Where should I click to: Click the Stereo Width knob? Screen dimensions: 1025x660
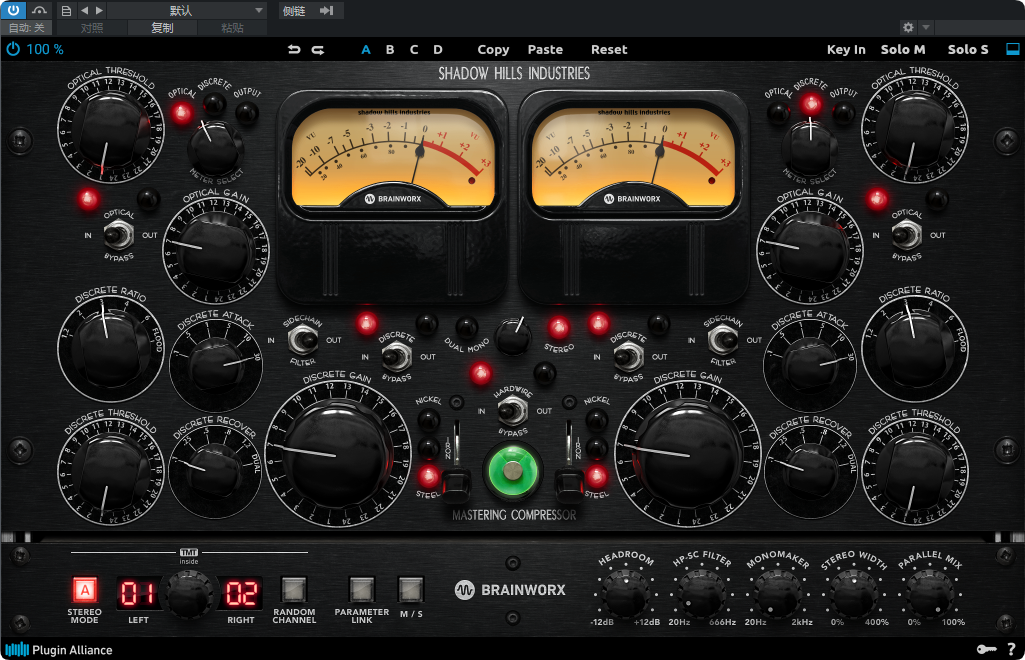853,593
